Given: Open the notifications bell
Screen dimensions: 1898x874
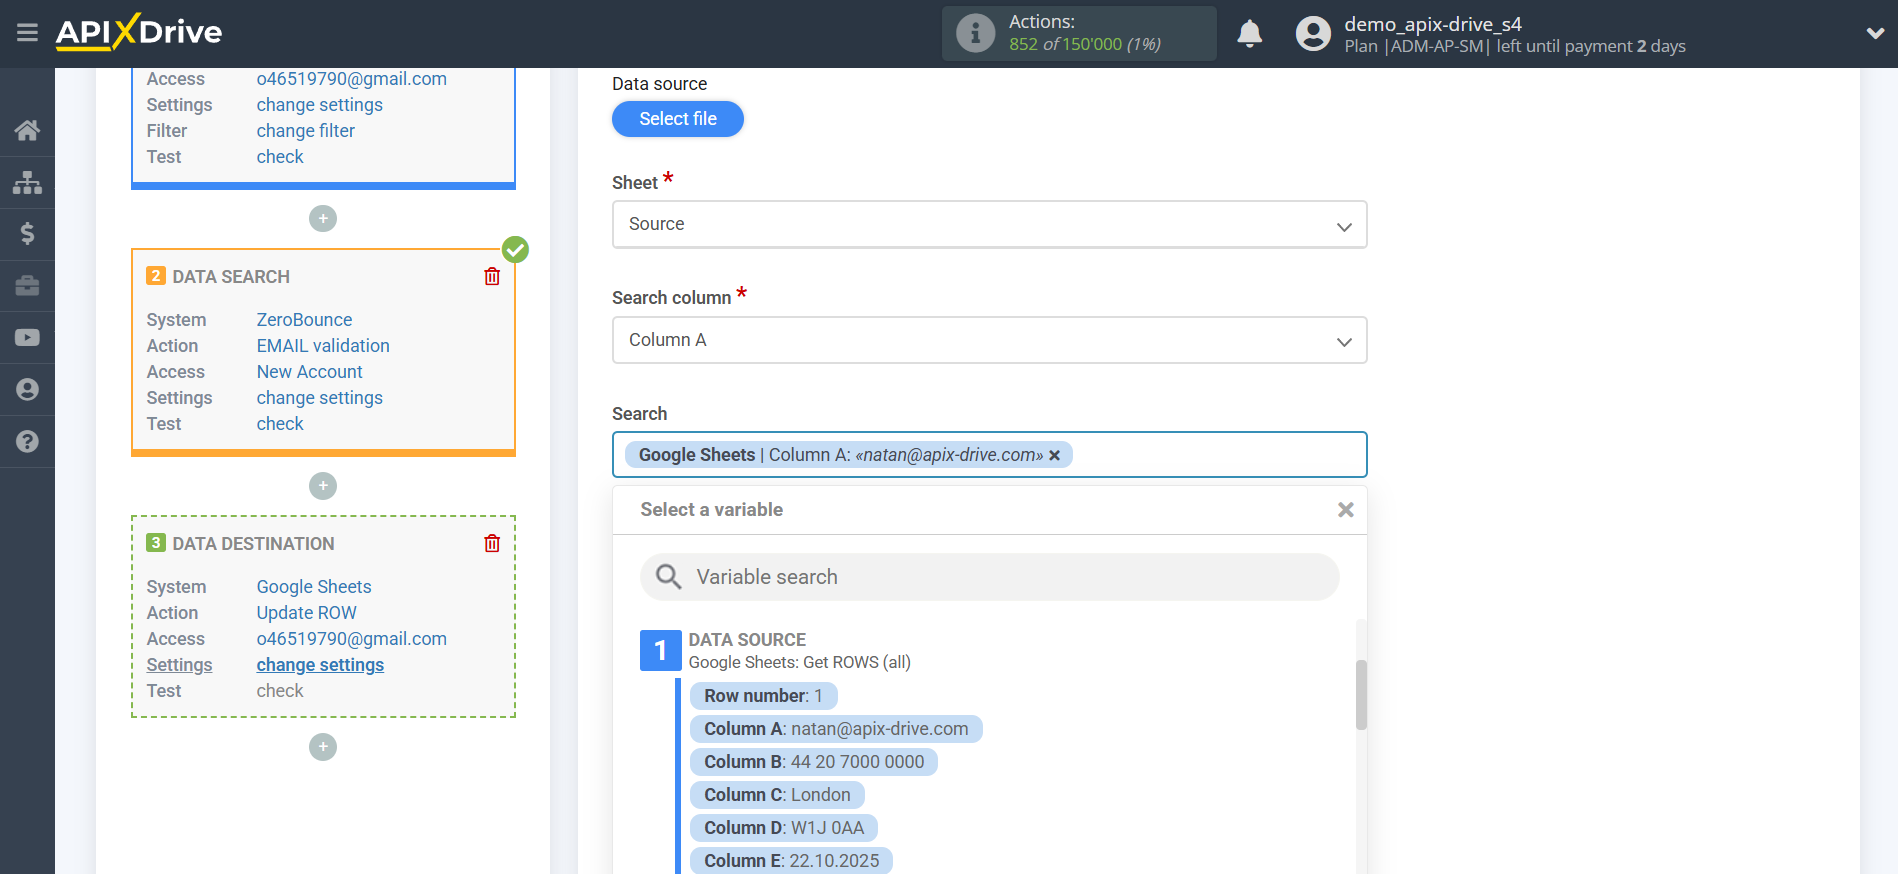Looking at the screenshot, I should click(1250, 34).
